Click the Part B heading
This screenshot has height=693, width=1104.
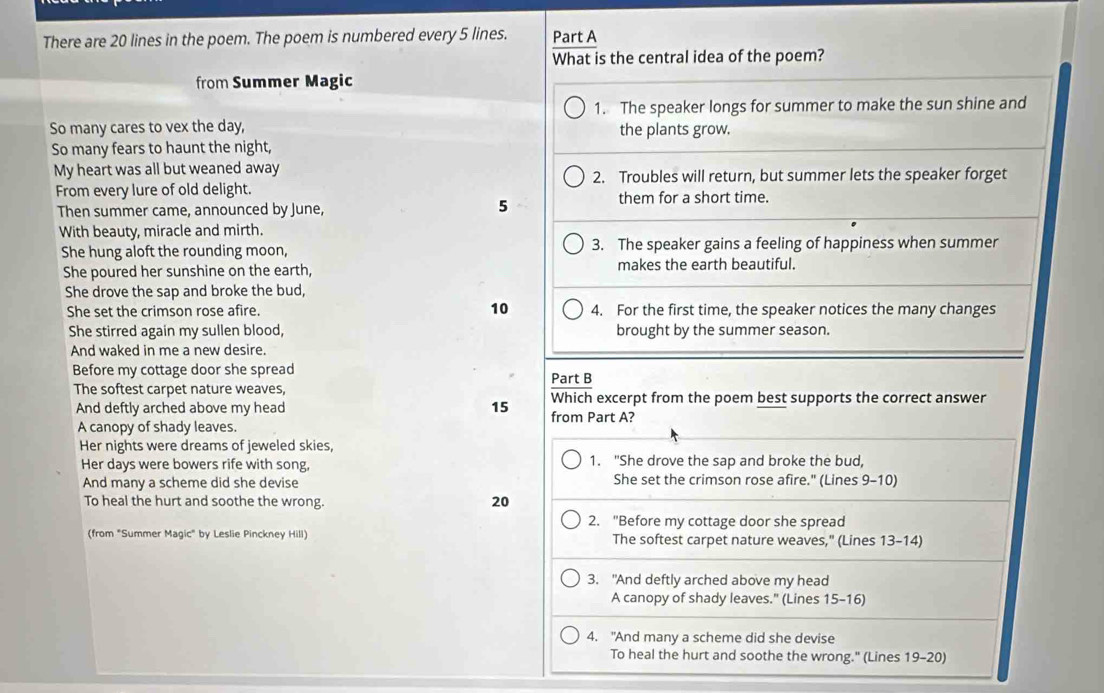coord(571,378)
